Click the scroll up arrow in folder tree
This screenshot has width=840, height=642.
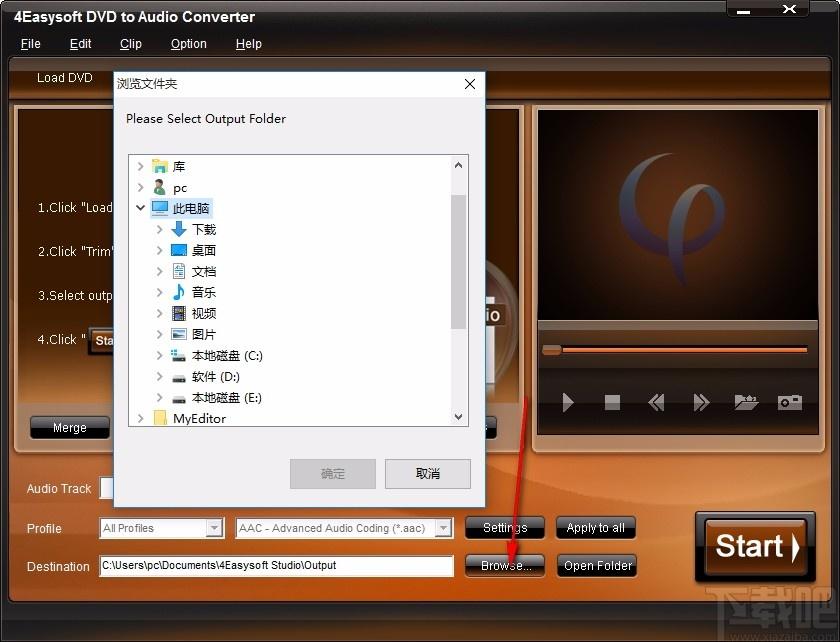click(458, 165)
